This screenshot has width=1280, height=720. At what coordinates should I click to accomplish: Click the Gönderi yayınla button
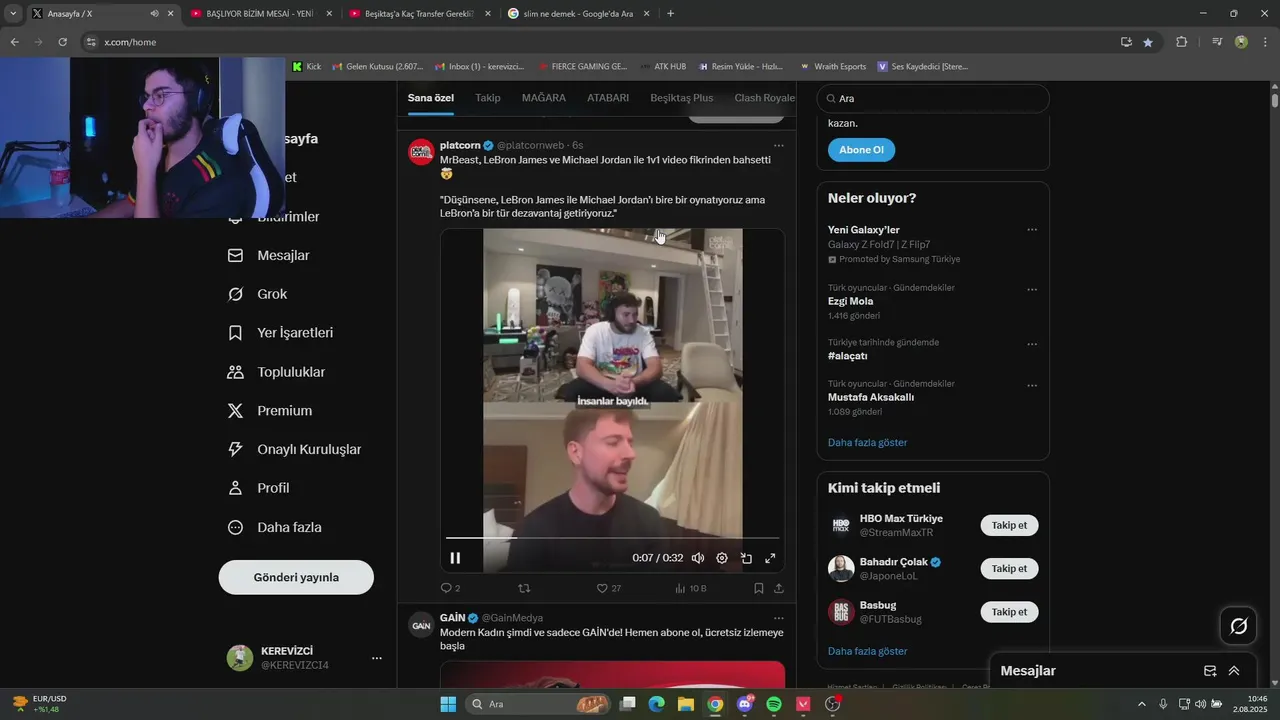(296, 577)
